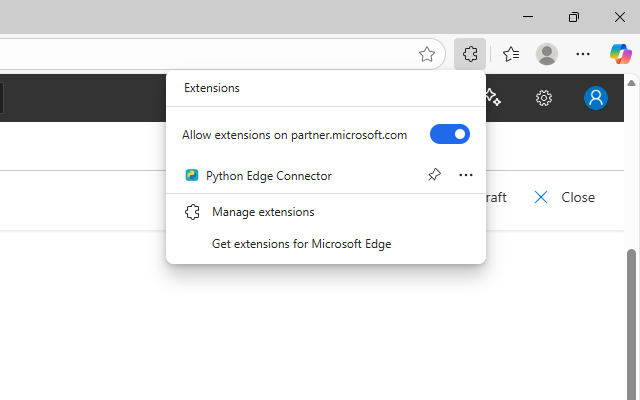Open Get extensions for Microsoft Edge
640x400 pixels.
[326, 244]
